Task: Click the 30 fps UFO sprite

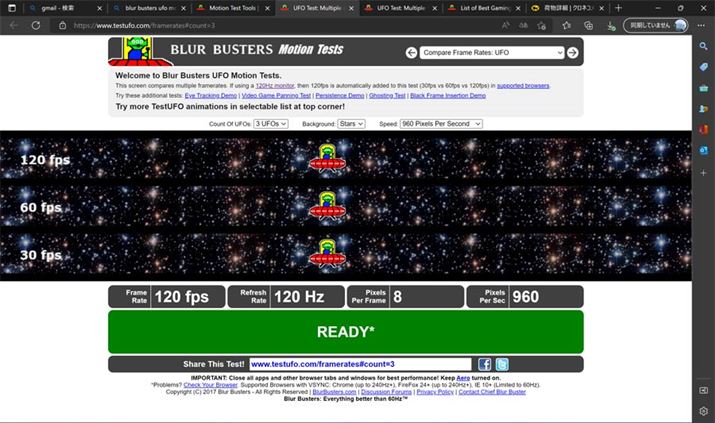Action: pos(327,253)
